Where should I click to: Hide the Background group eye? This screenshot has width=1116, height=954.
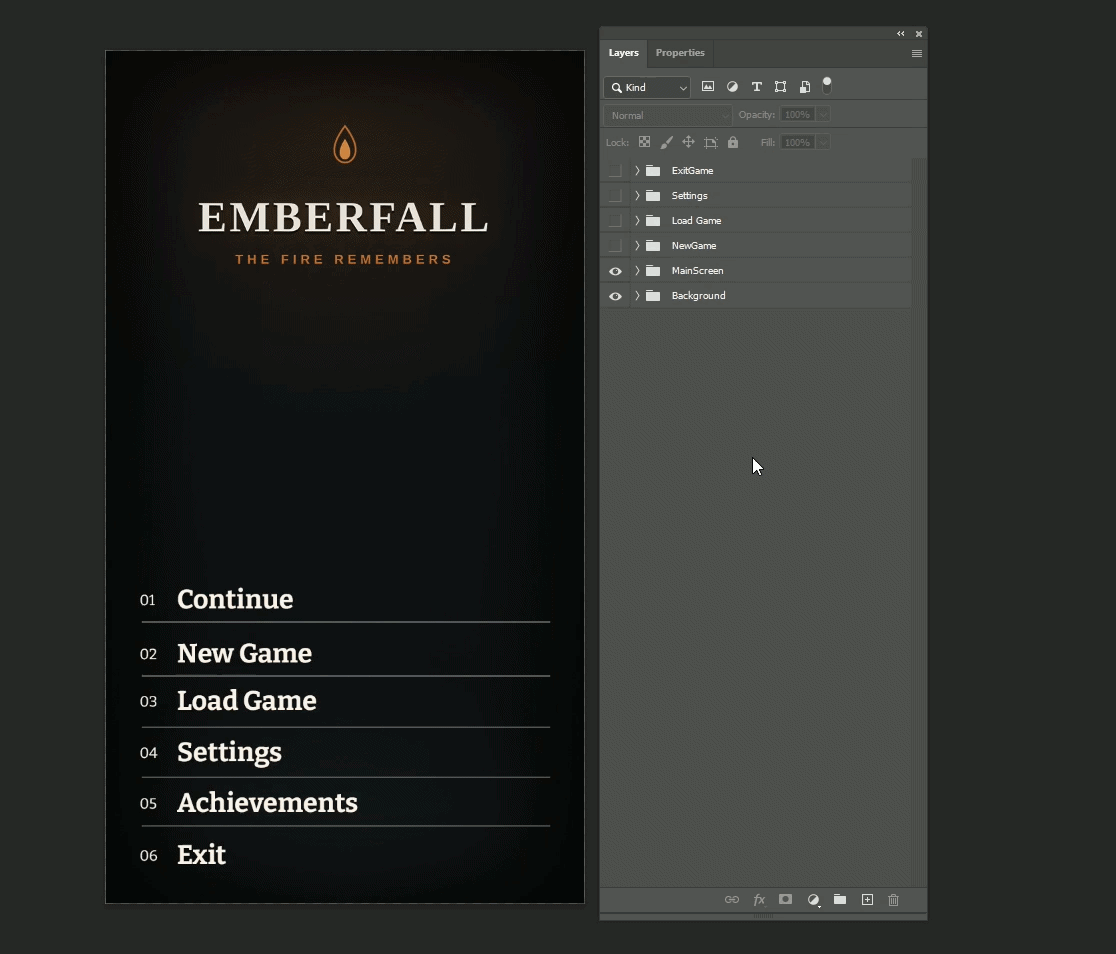pos(615,296)
